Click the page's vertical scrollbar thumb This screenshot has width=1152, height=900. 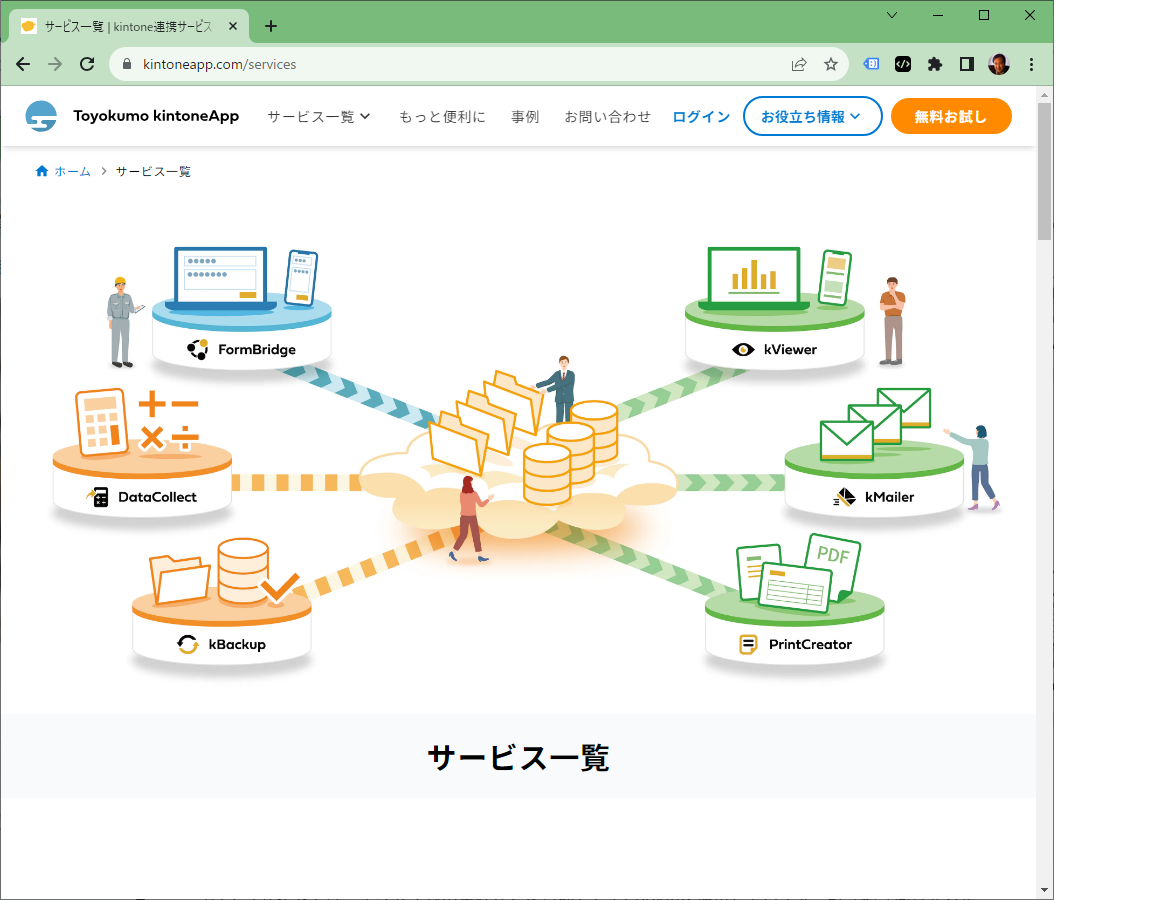tap(1044, 170)
